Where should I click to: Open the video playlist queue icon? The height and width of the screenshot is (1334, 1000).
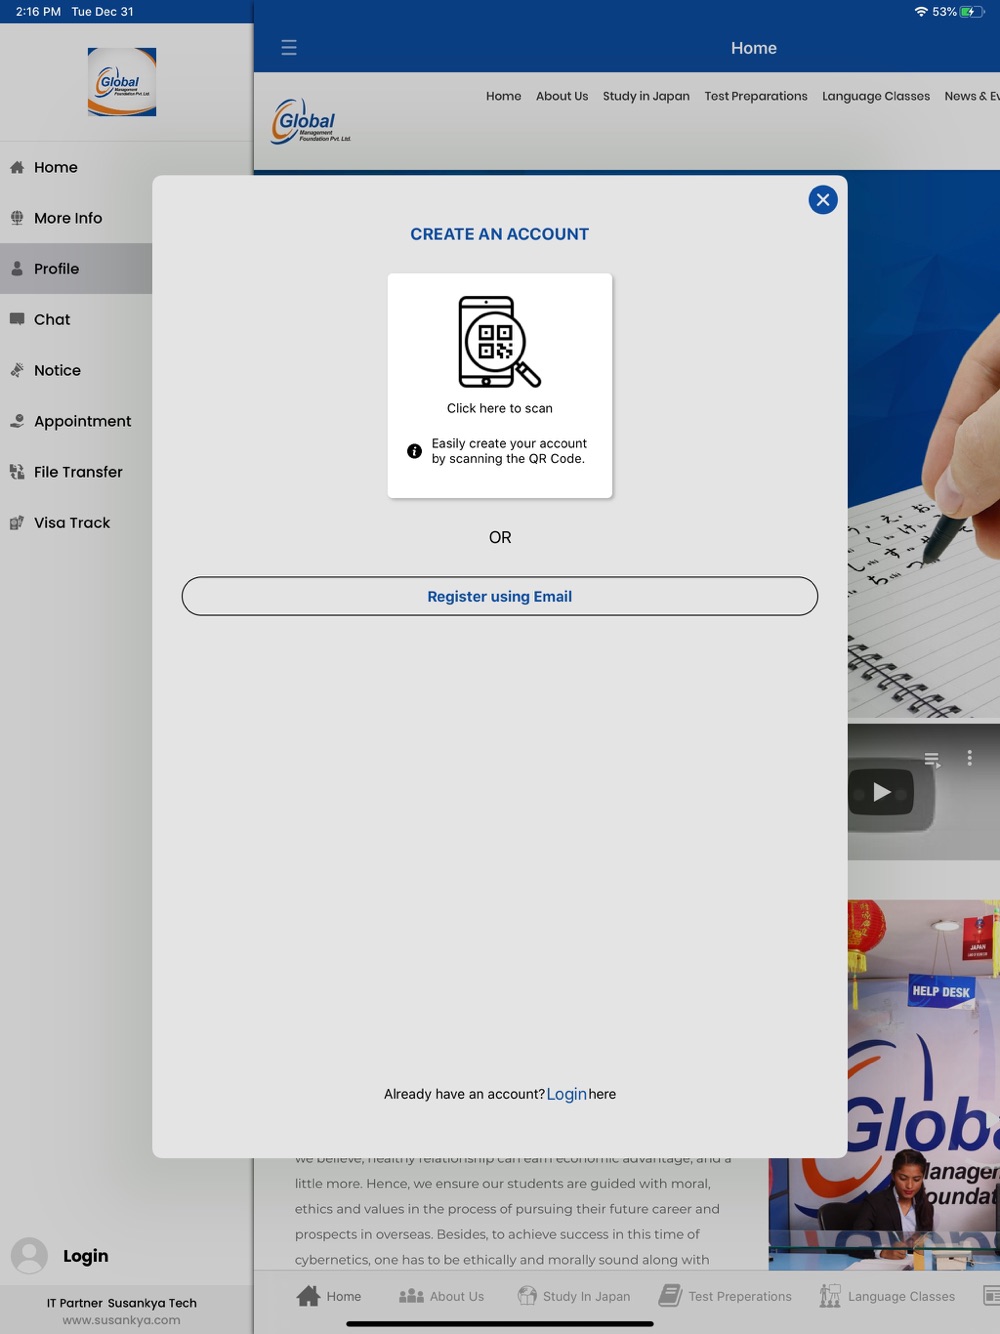point(932,760)
